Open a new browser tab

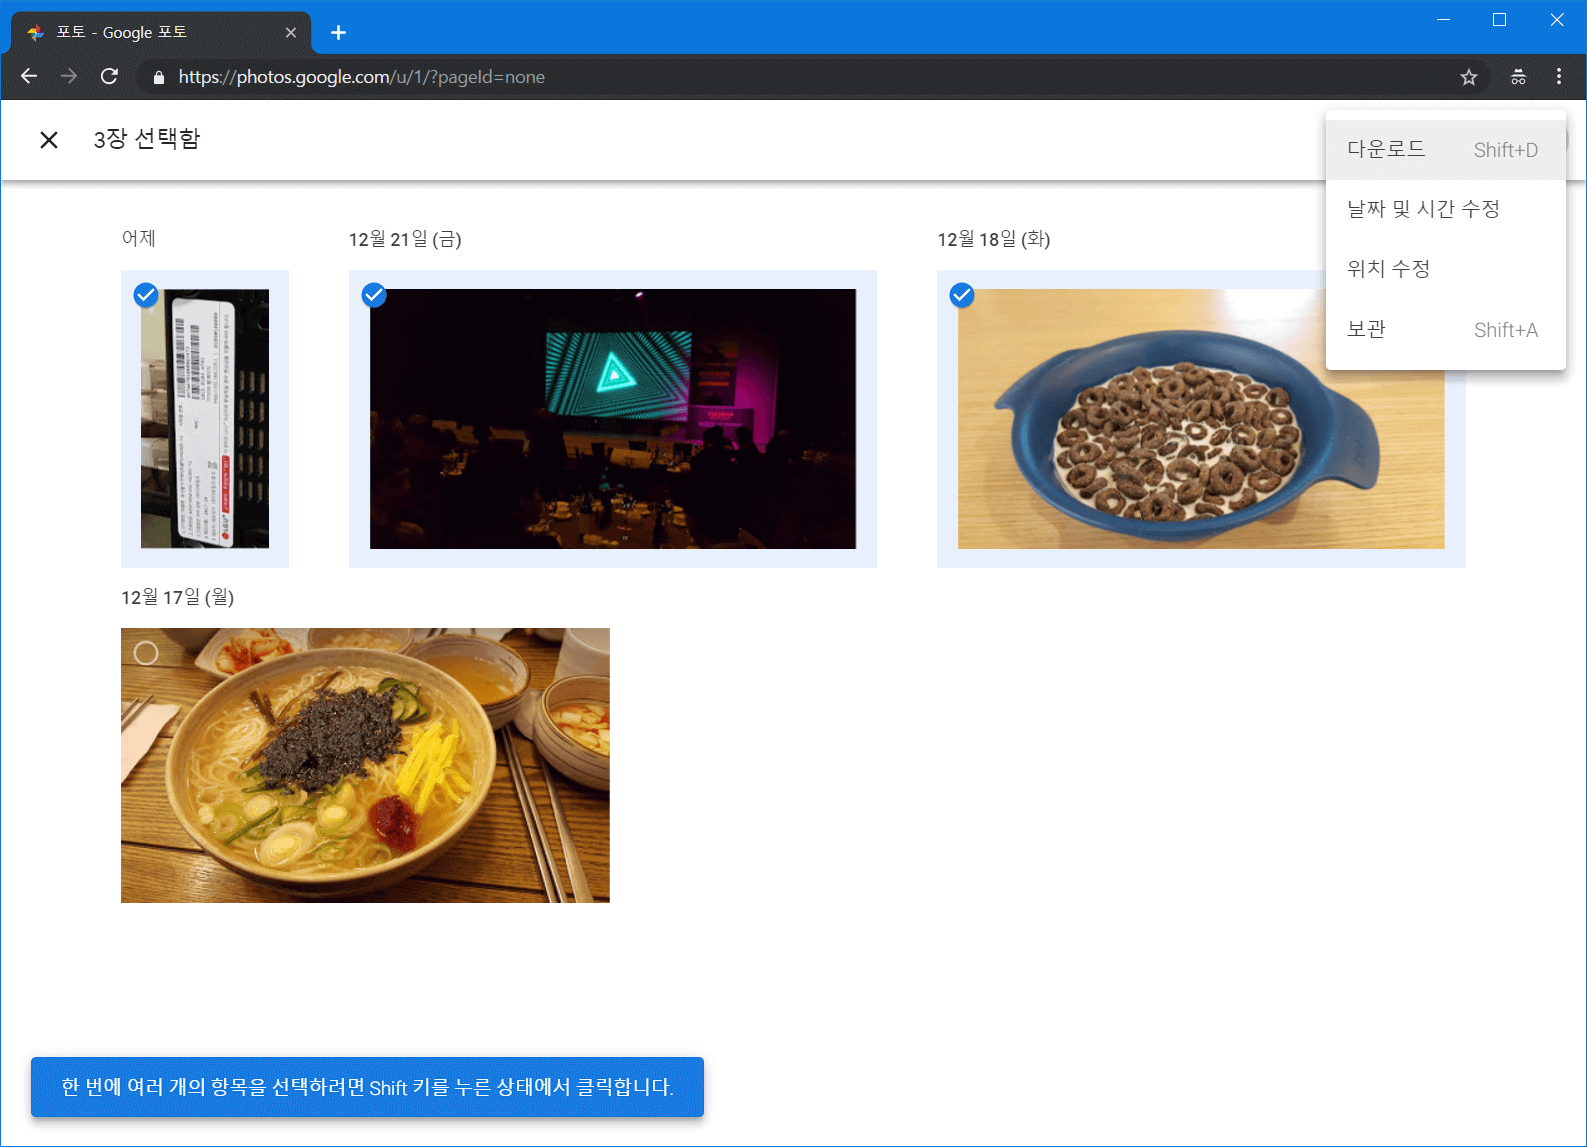(338, 33)
